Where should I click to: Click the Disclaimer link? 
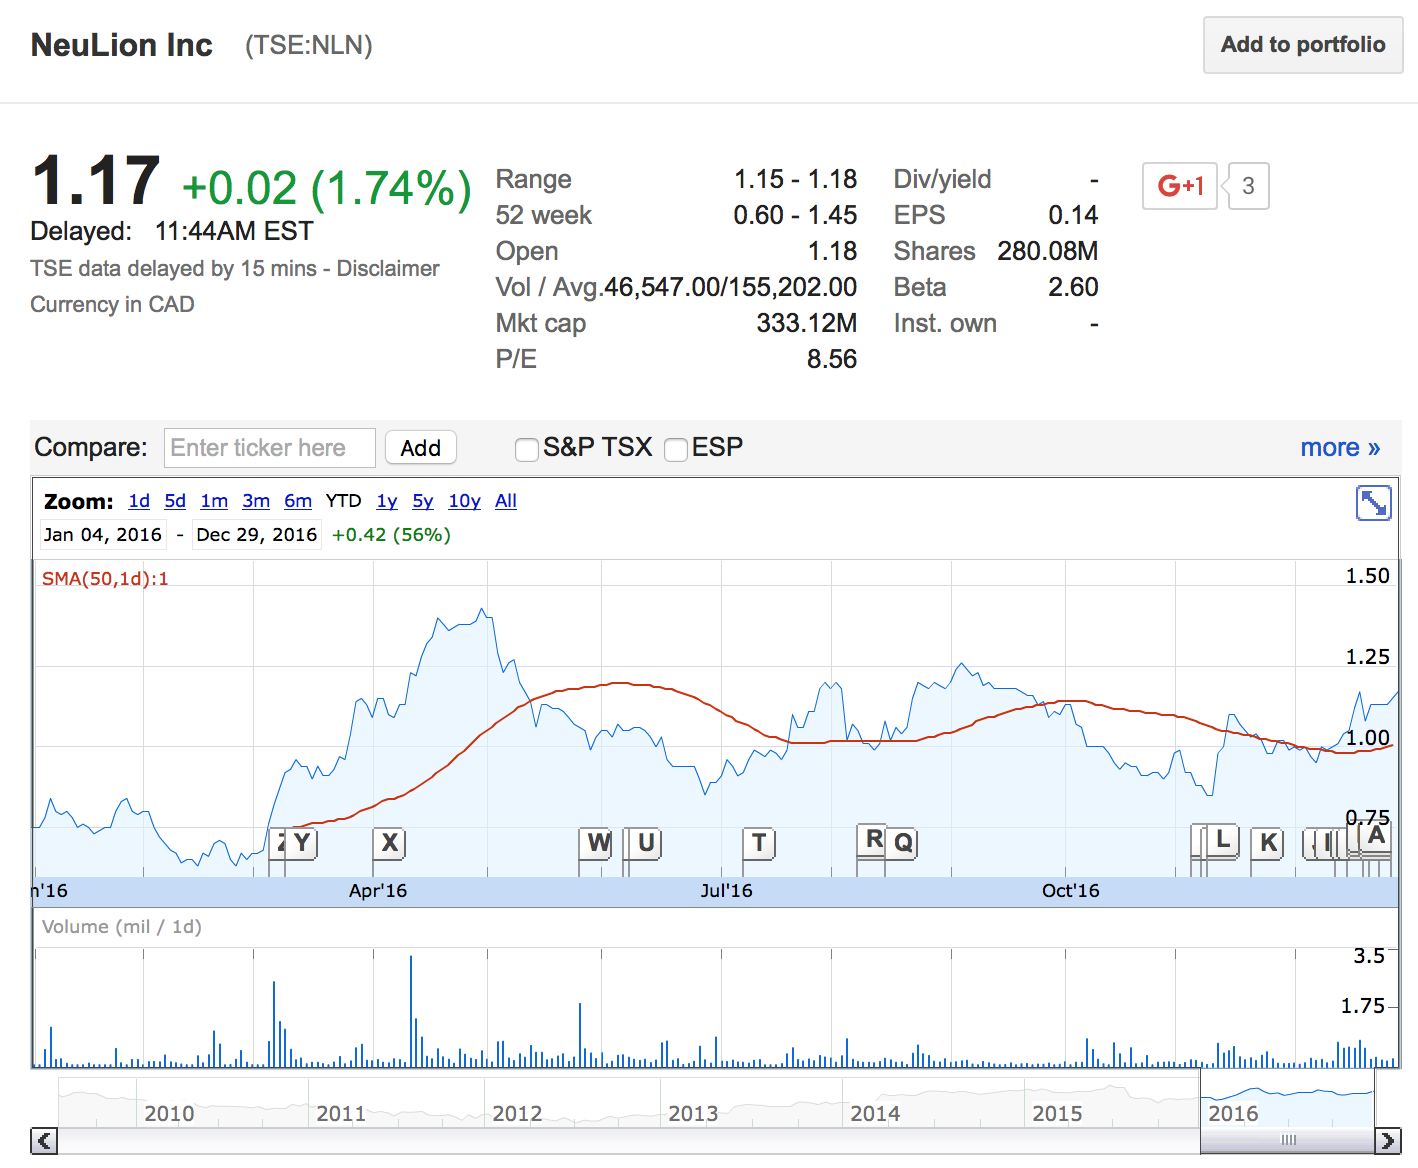coord(388,268)
